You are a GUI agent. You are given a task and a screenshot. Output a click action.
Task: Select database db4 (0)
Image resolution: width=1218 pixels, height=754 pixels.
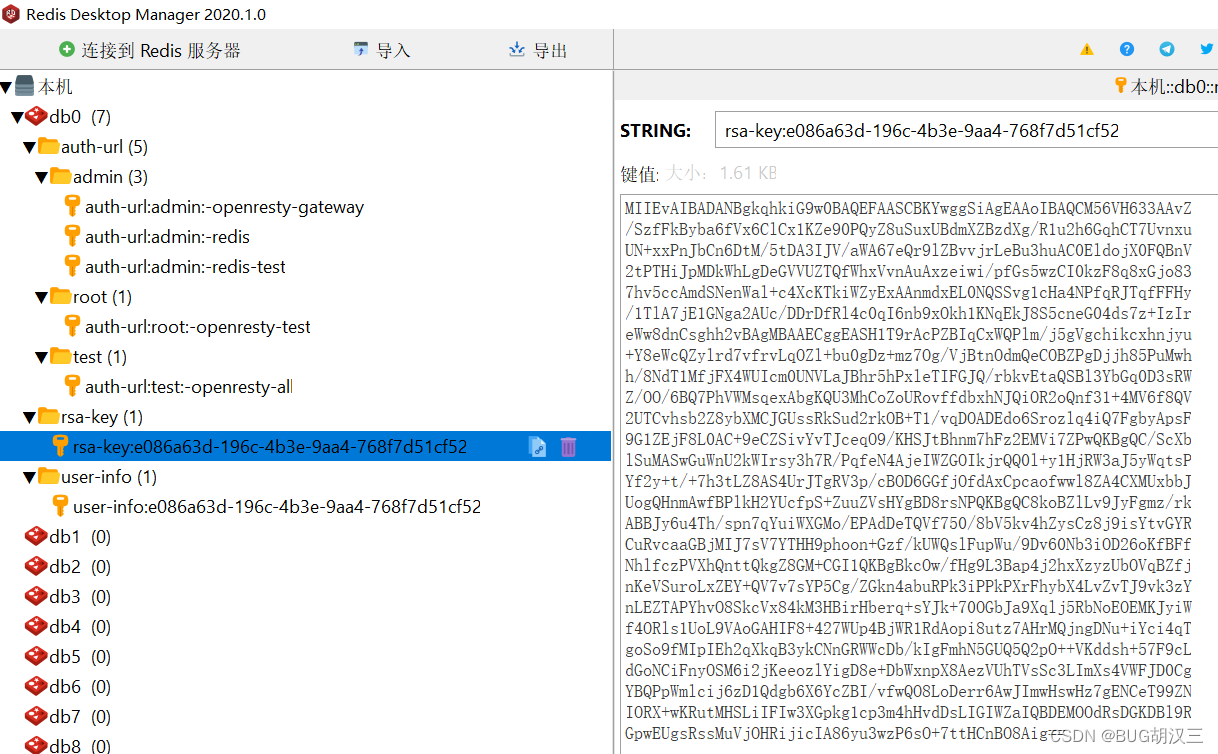[80, 627]
